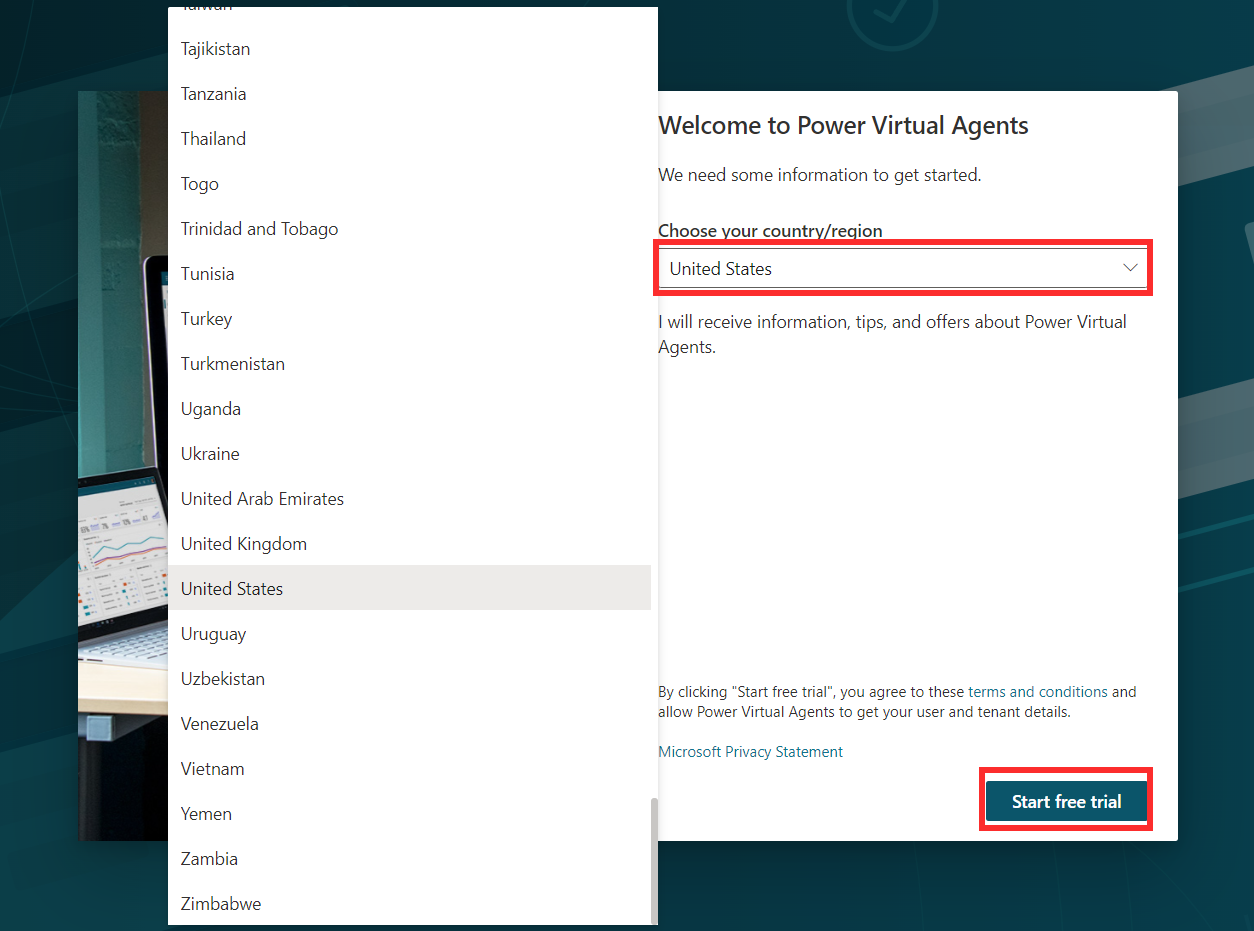The height and width of the screenshot is (931, 1254).
Task: Click the country dropdown chevron arrow
Action: tap(1130, 268)
